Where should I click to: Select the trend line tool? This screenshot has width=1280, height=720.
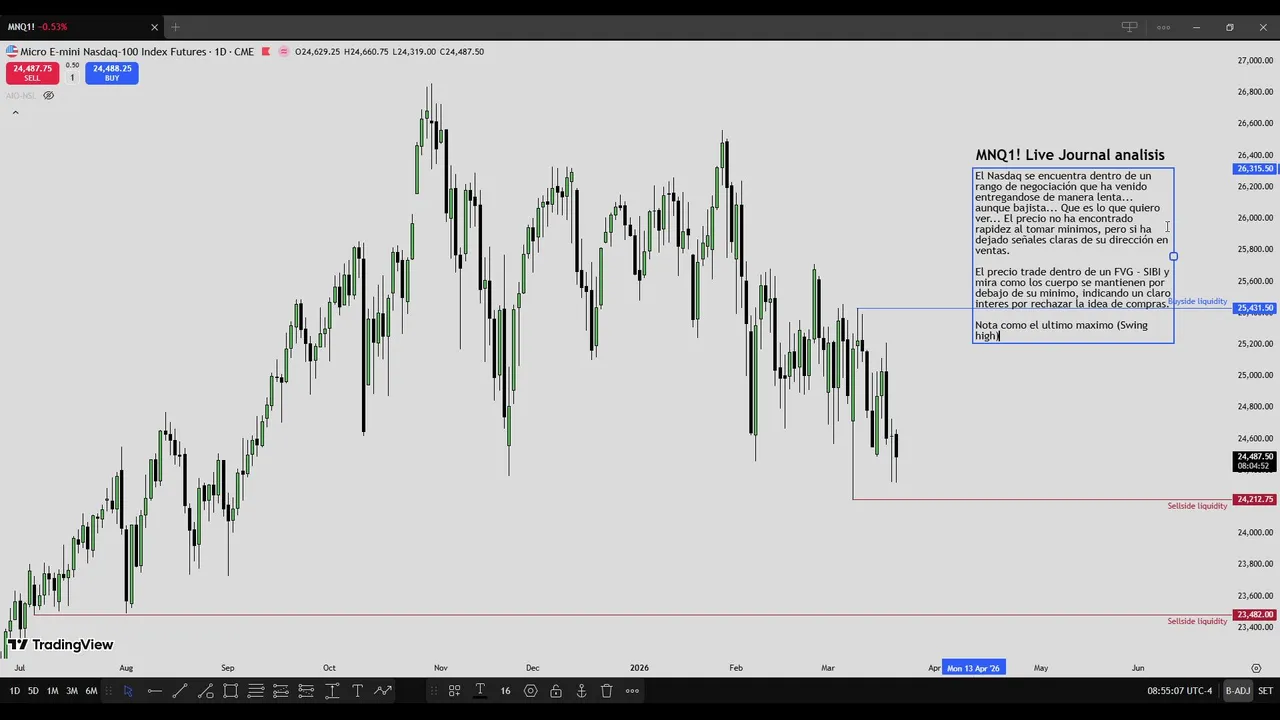(180, 691)
